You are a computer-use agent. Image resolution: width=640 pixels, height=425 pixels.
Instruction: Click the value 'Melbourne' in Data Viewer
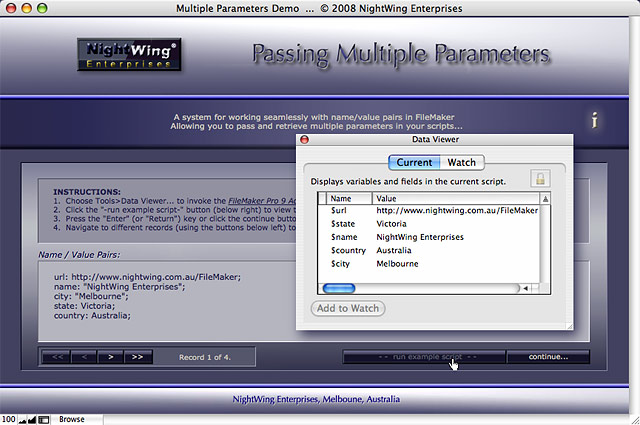397,264
